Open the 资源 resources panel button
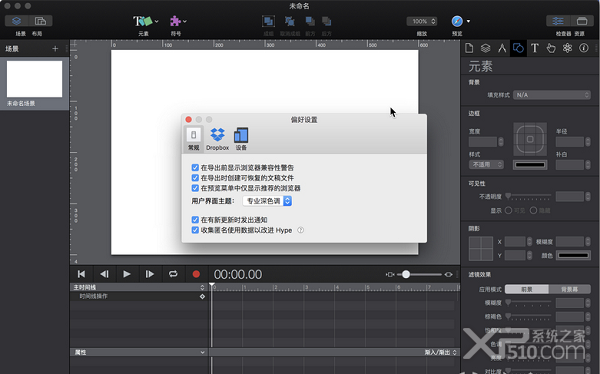The image size is (600, 374). [x=582, y=21]
